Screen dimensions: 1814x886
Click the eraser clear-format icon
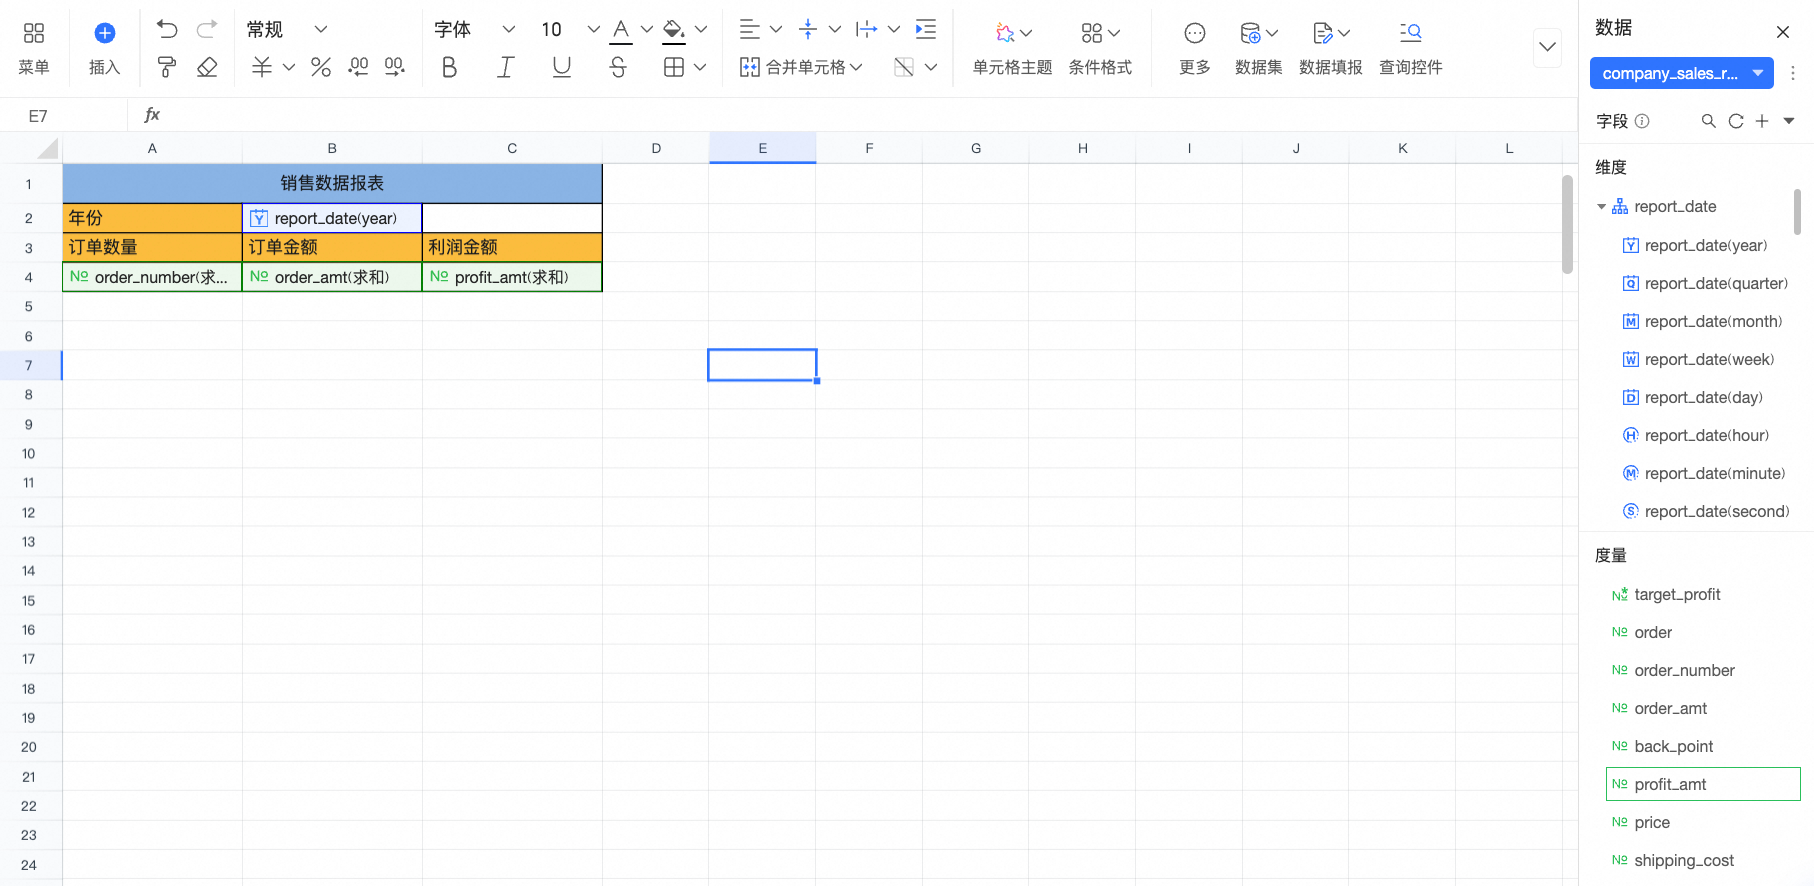pos(207,67)
